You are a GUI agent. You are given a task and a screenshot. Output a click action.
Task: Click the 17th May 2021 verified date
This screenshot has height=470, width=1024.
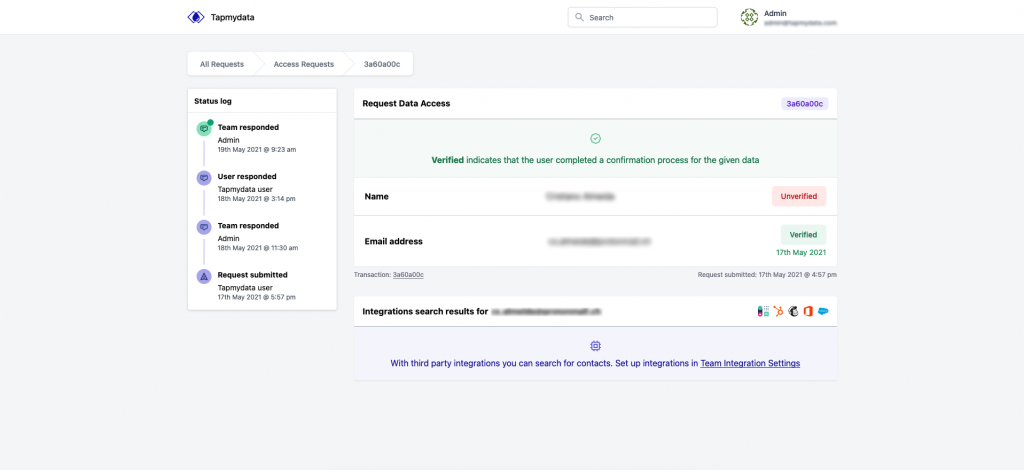point(803,252)
